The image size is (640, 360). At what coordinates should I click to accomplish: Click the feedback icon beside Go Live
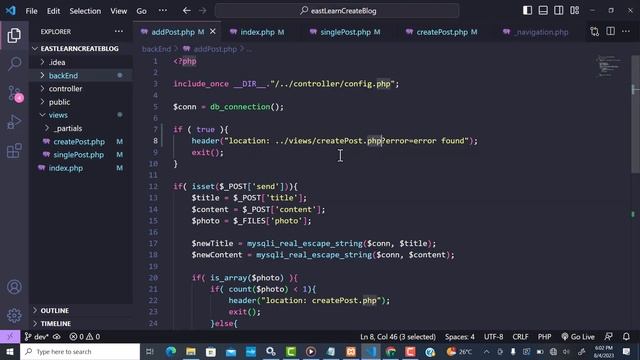[x=608, y=337]
